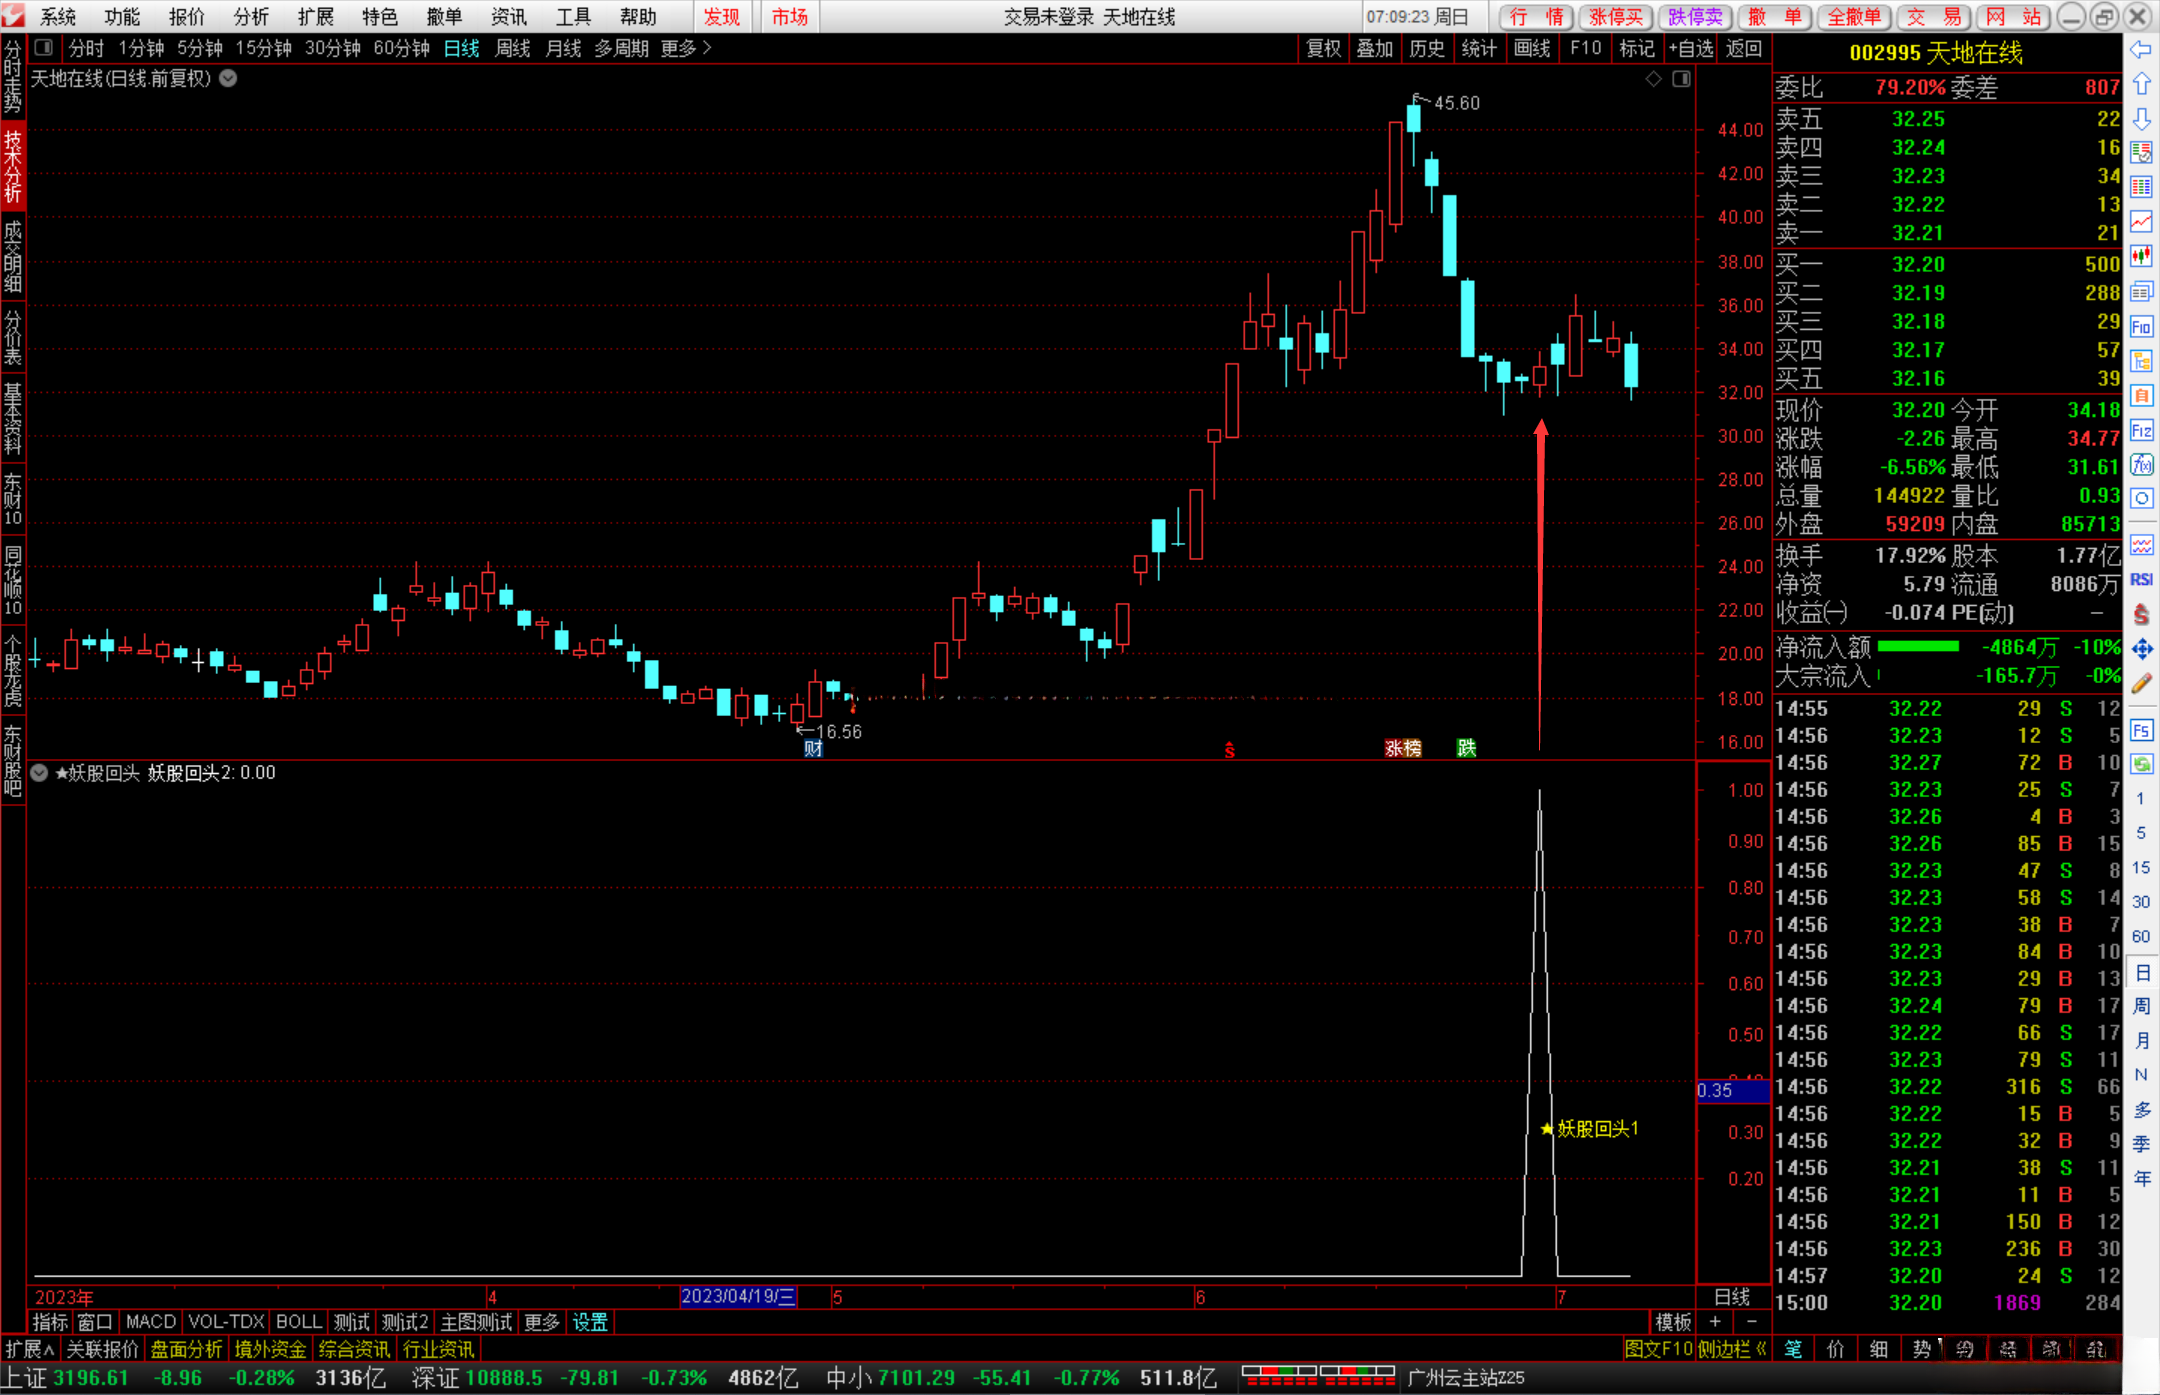Image resolution: width=2160 pixels, height=1395 pixels.
Task: Click the pencil drawing tool icon
Action: (2141, 684)
